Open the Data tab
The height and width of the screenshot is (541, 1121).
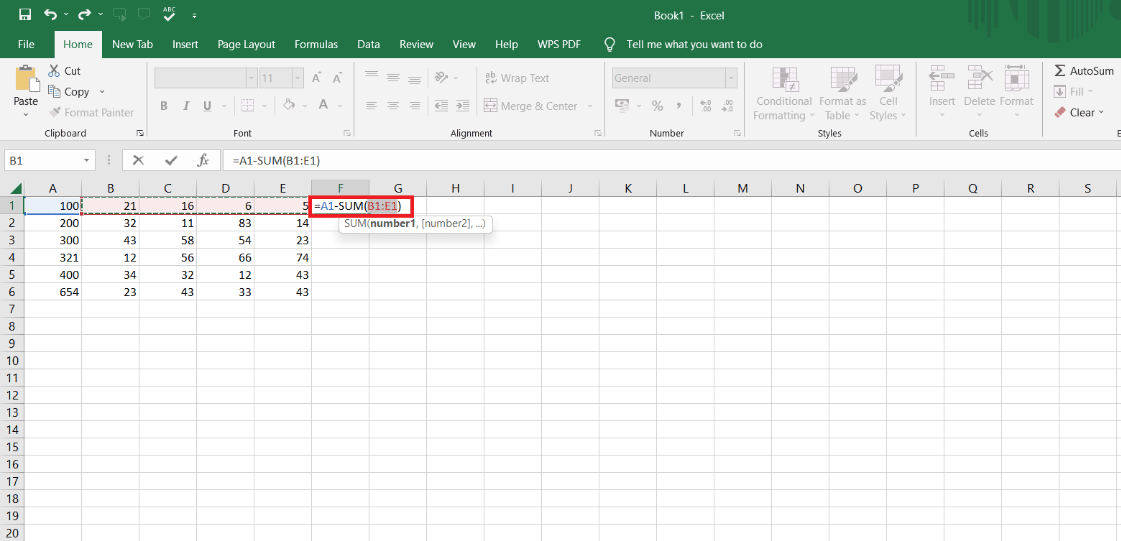click(368, 44)
